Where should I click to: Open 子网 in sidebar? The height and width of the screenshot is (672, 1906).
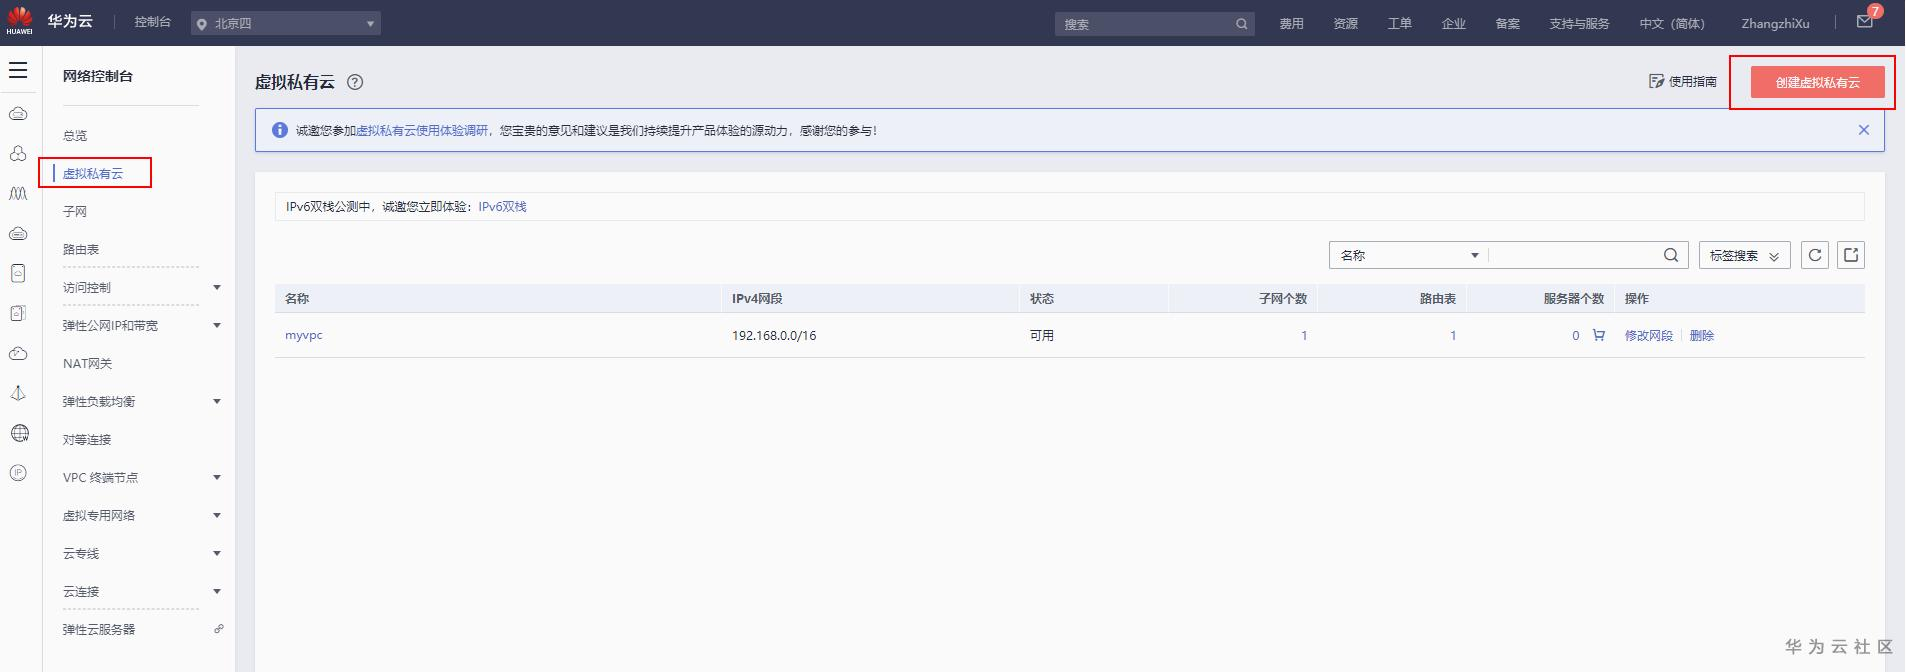75,211
